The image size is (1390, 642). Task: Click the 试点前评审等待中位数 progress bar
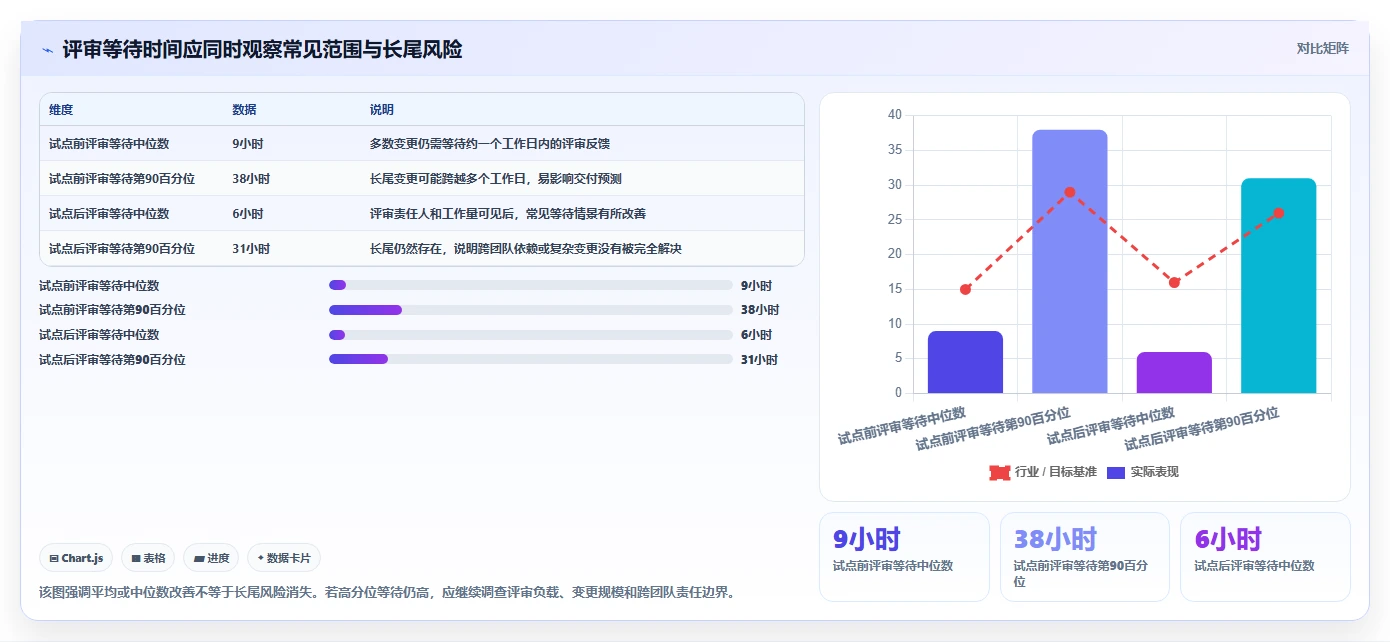click(531, 286)
